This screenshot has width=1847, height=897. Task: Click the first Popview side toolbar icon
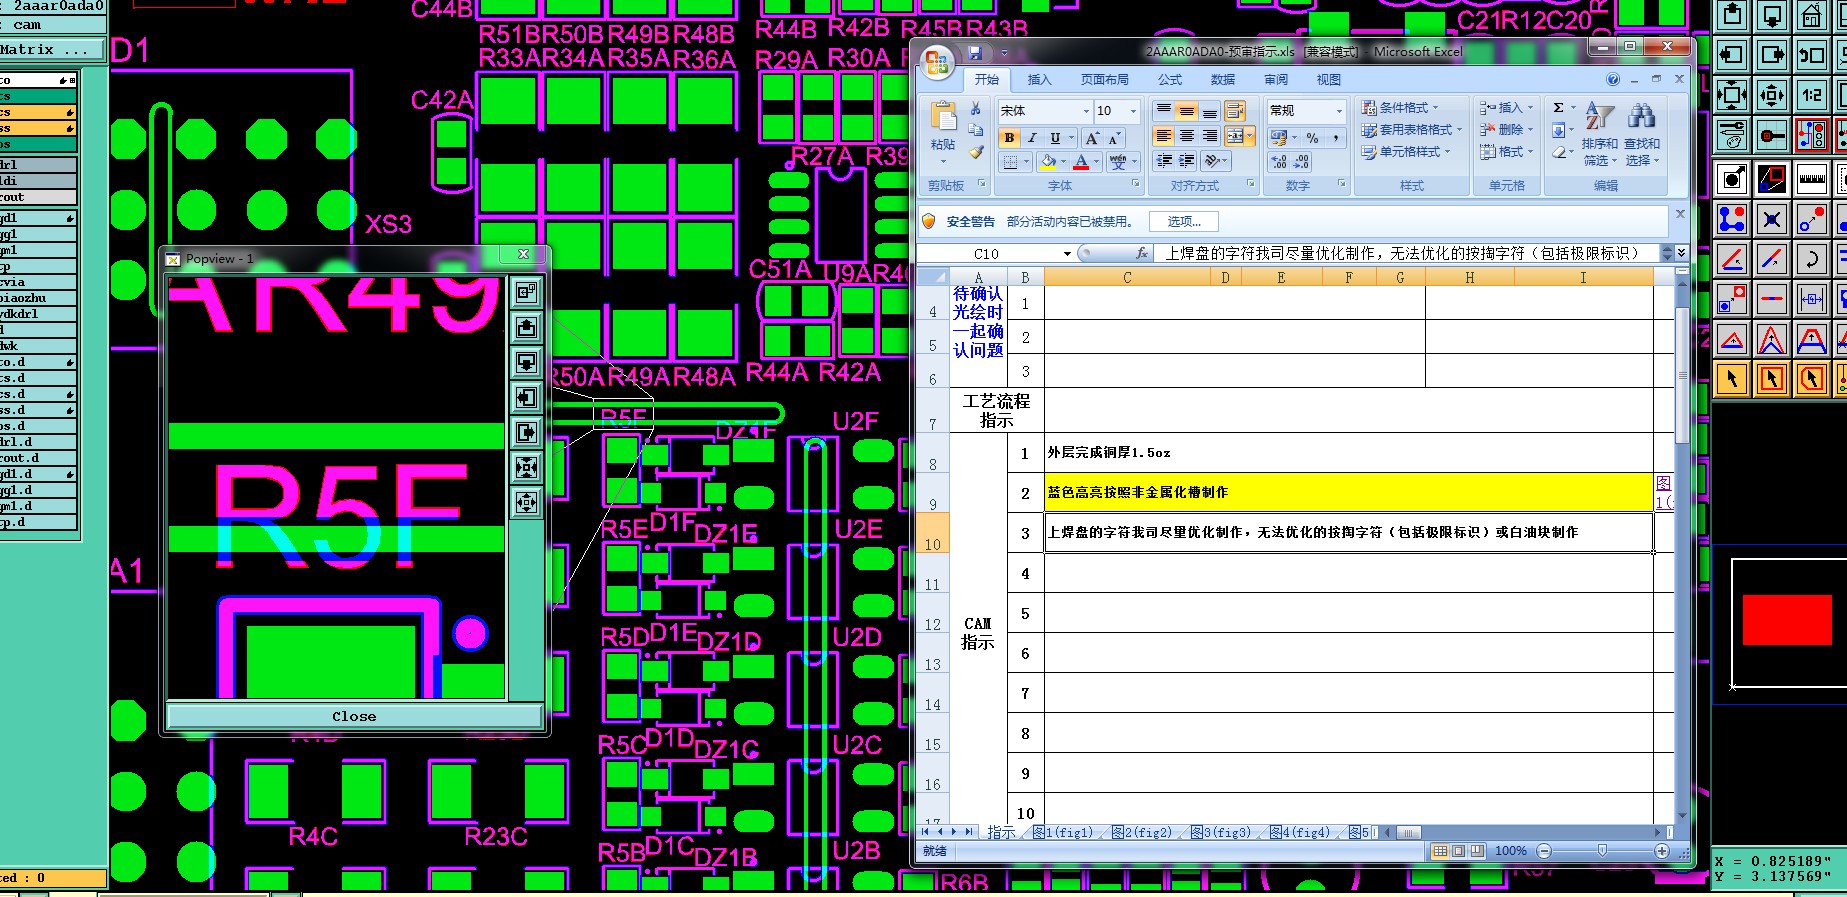point(527,292)
